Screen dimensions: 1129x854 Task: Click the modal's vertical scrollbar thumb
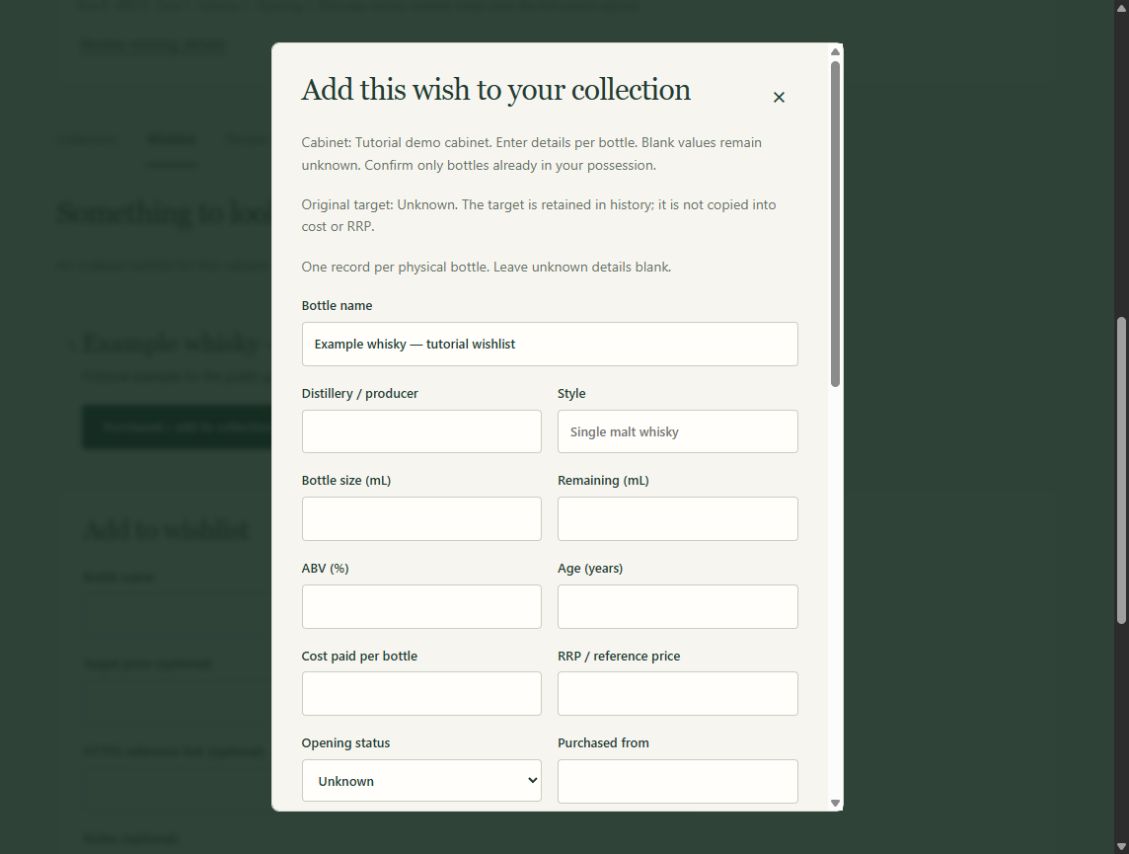[835, 224]
